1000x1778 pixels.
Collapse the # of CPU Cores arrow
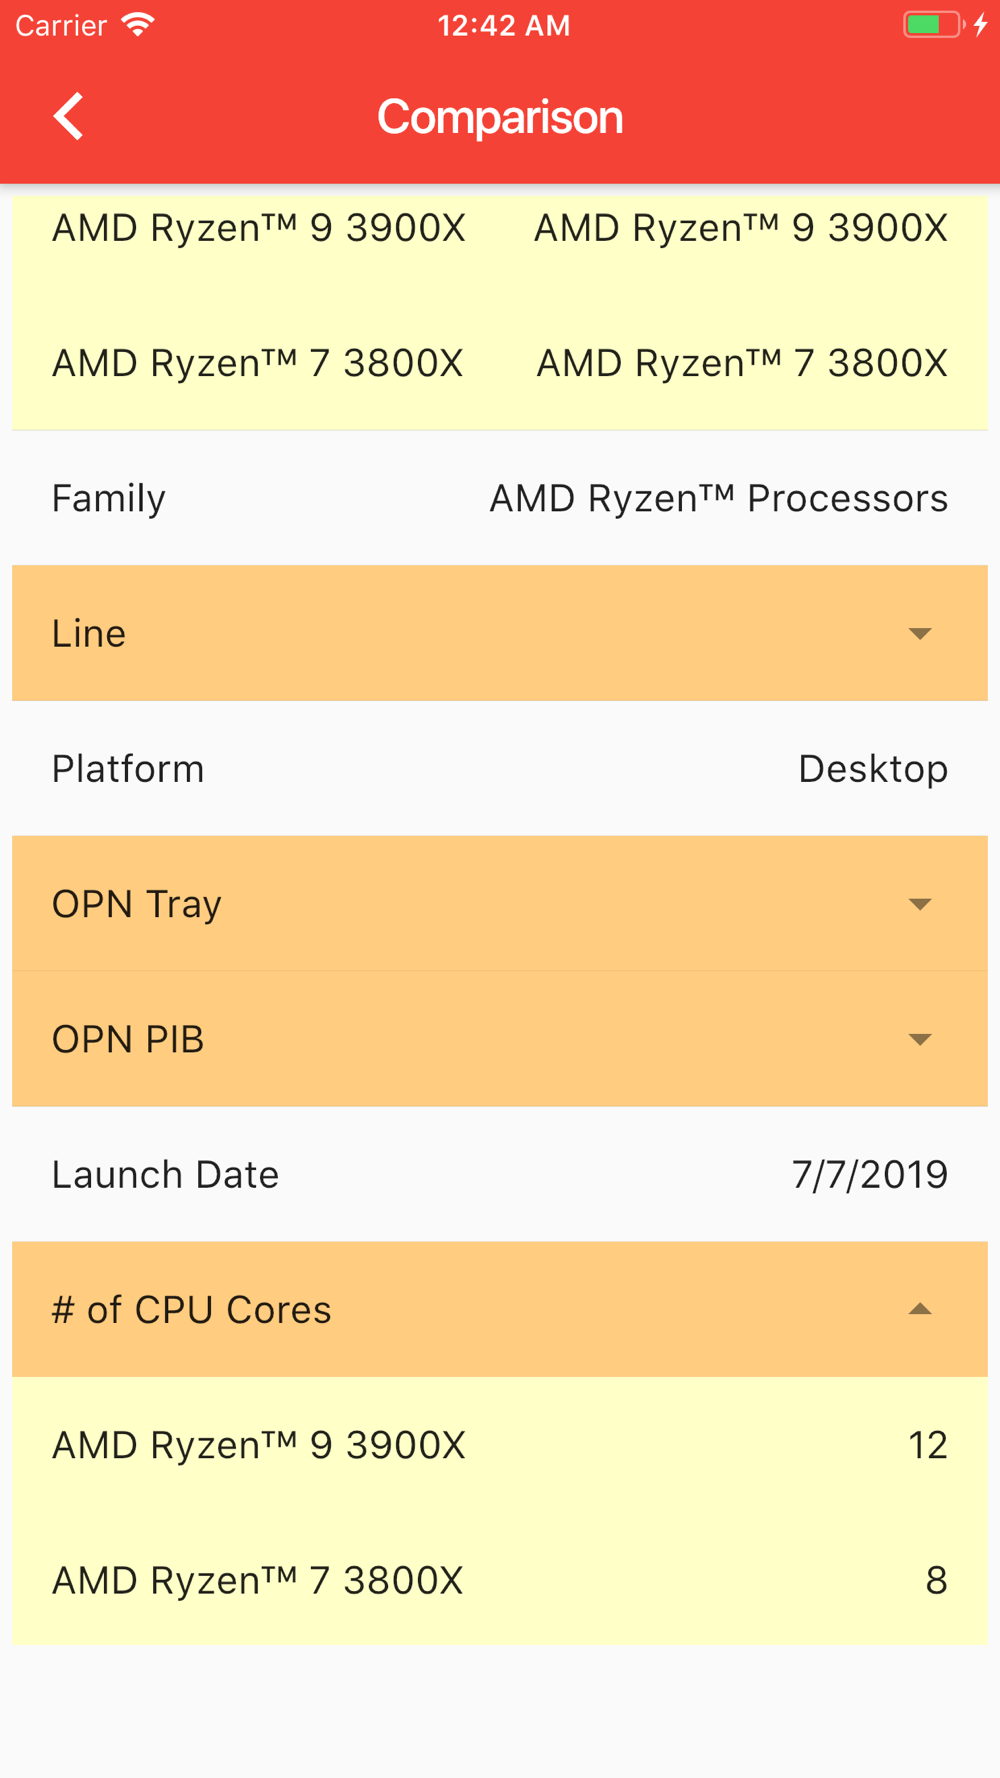920,1309
